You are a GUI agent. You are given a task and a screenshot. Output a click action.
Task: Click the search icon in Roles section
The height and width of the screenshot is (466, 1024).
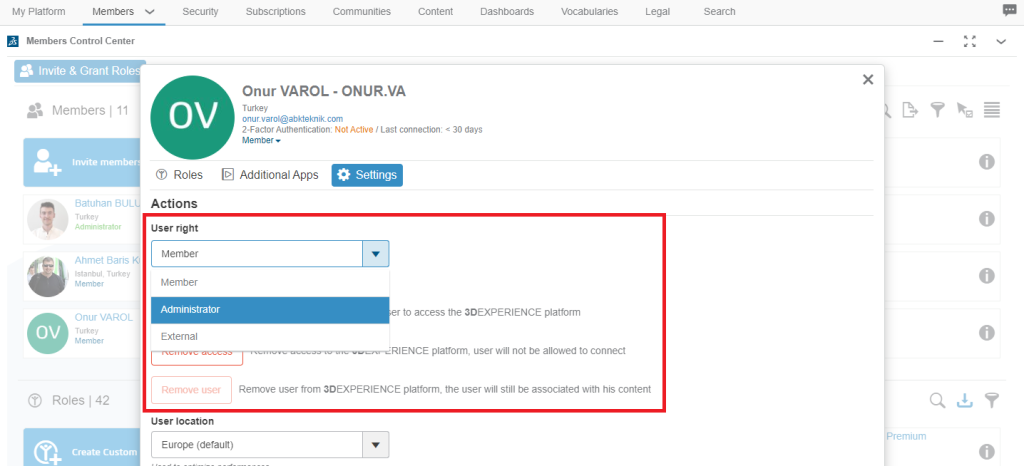click(x=937, y=401)
